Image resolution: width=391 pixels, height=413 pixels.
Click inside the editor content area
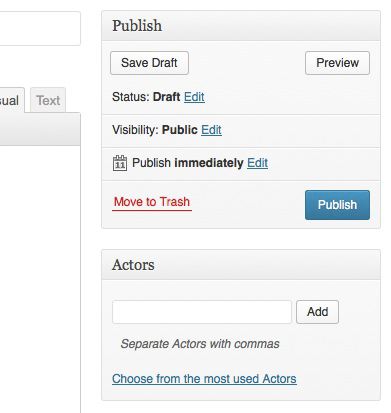pos(40,279)
